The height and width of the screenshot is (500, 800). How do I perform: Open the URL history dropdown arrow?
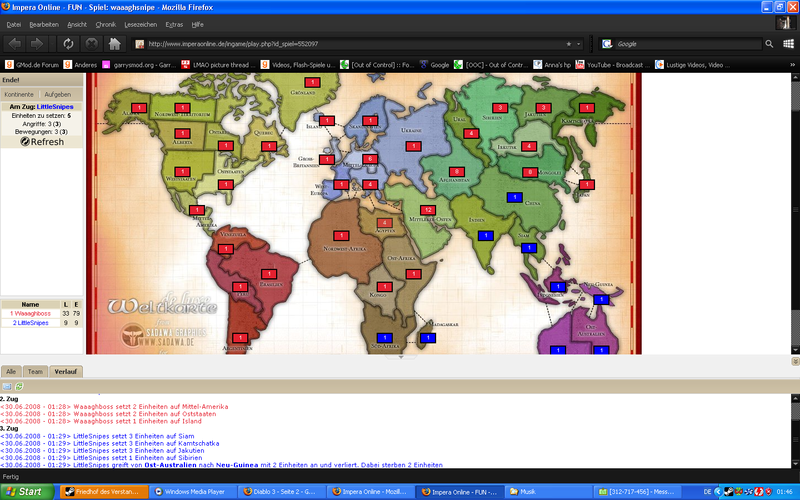click(579, 44)
